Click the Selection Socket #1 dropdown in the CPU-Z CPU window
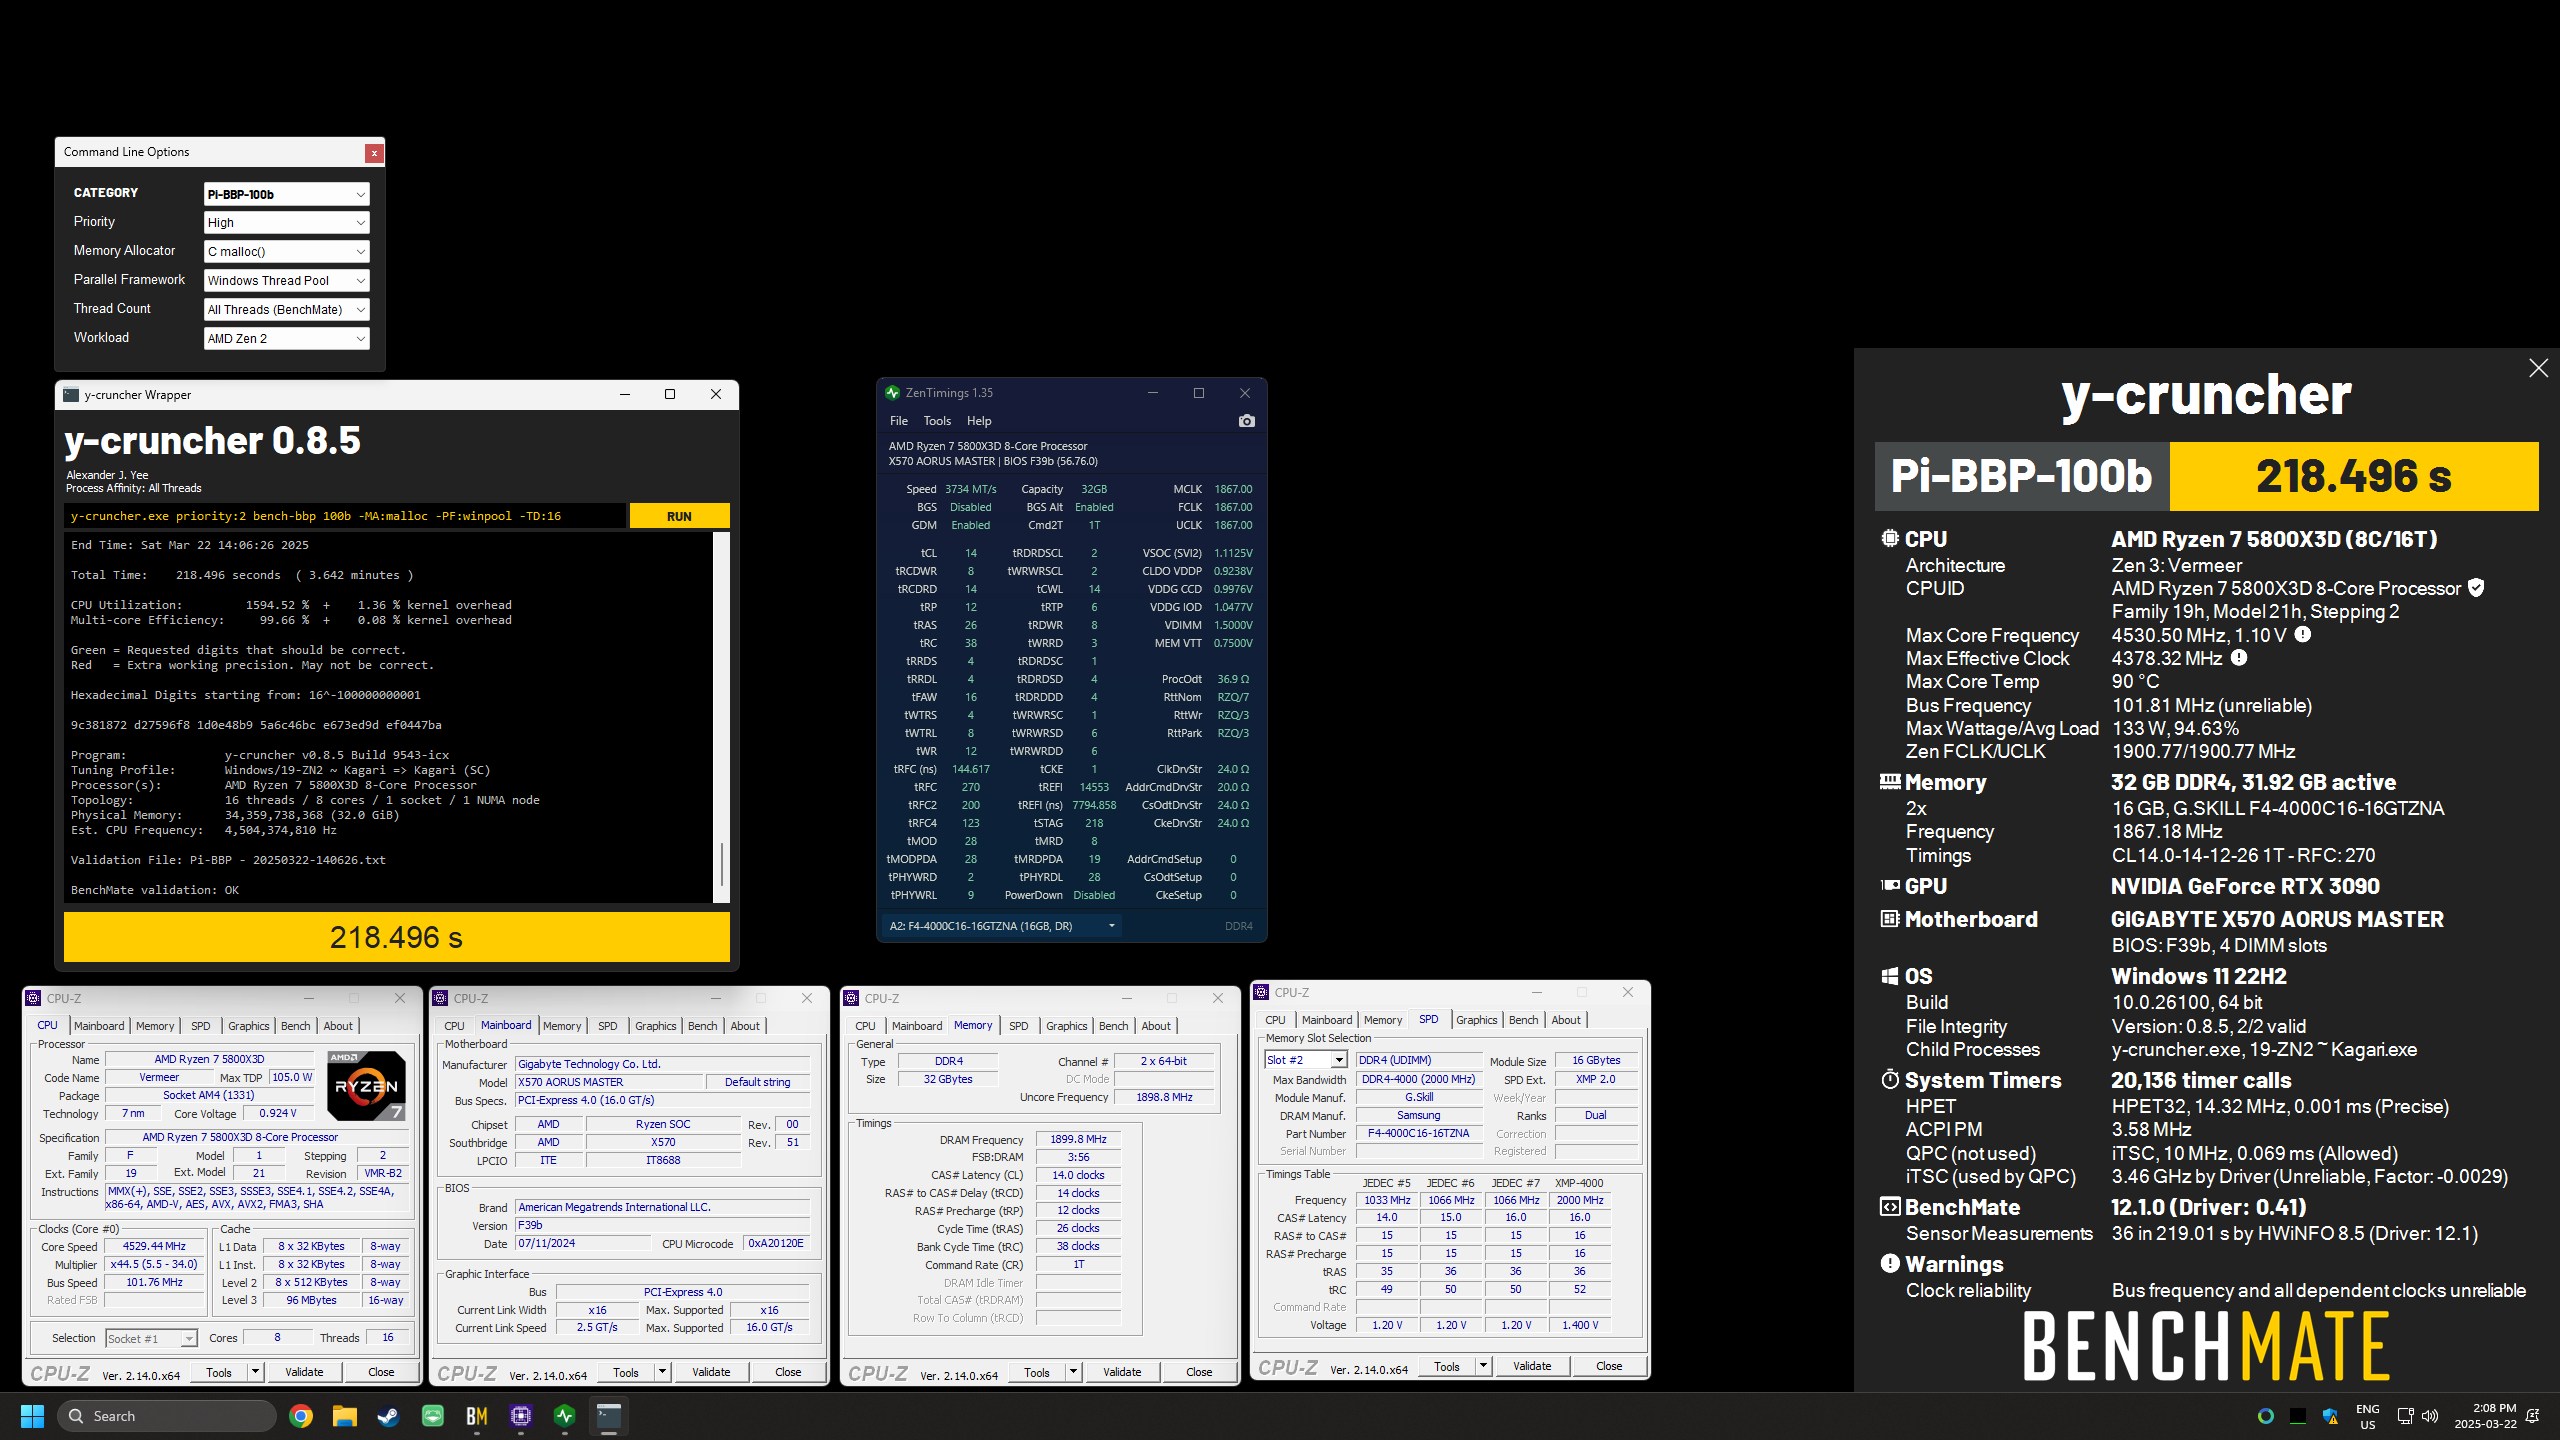 [151, 1338]
